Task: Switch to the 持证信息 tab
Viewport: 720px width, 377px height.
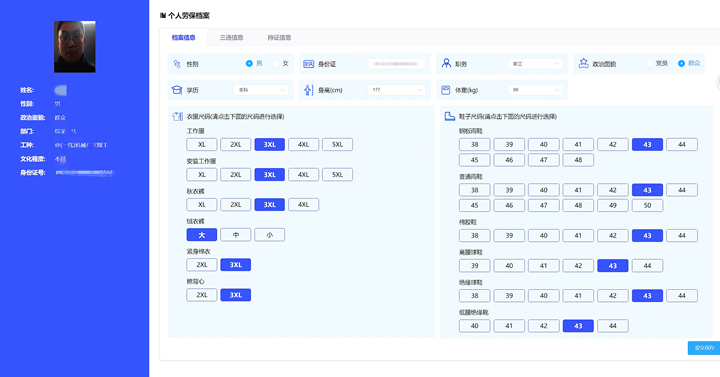Action: (x=279, y=38)
